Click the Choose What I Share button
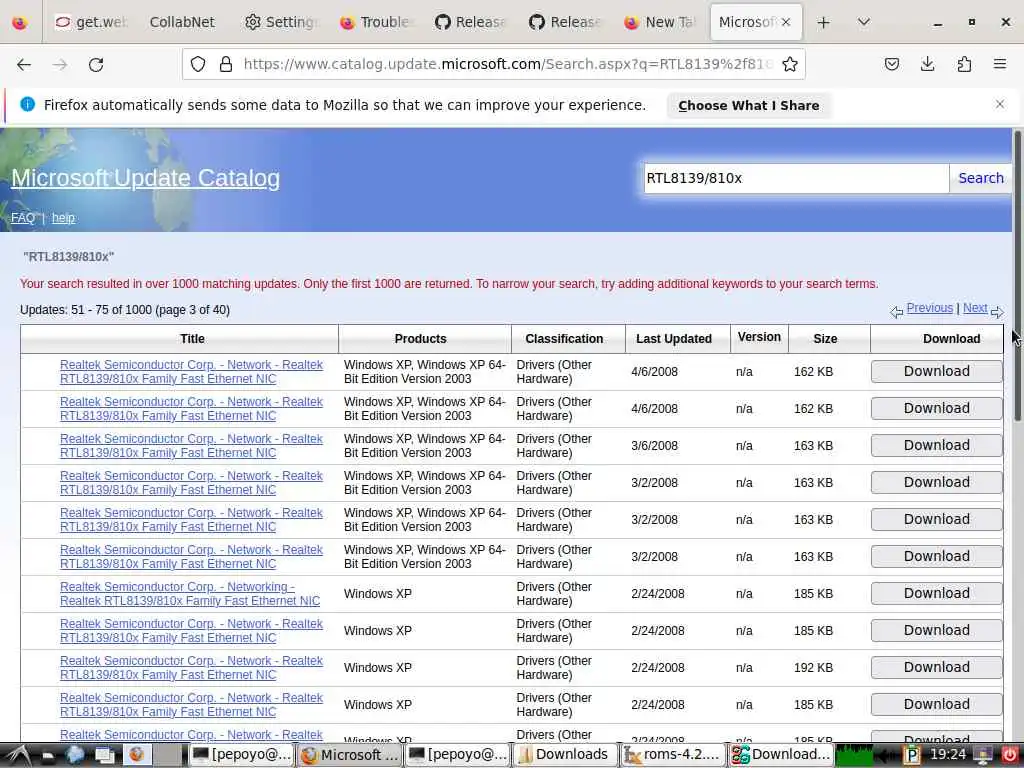The image size is (1024, 768). point(748,105)
